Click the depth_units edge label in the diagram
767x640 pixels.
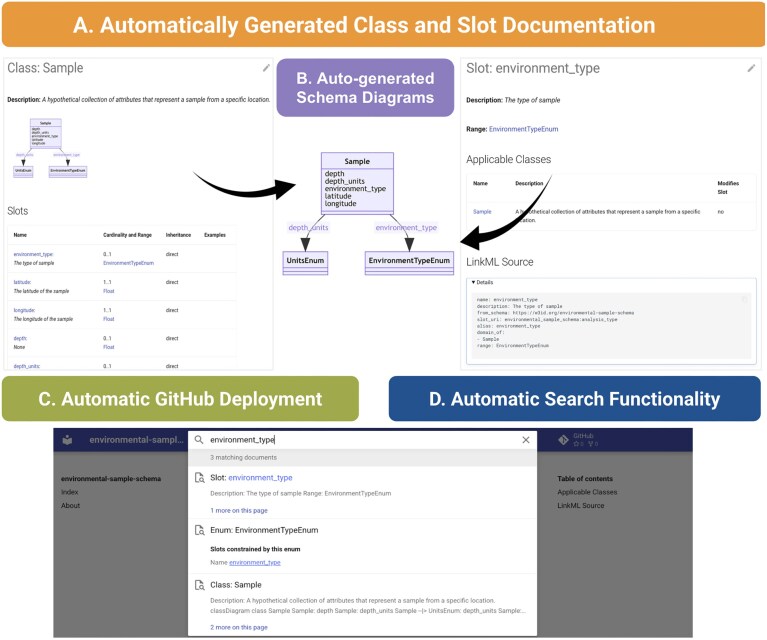[x=308, y=228]
